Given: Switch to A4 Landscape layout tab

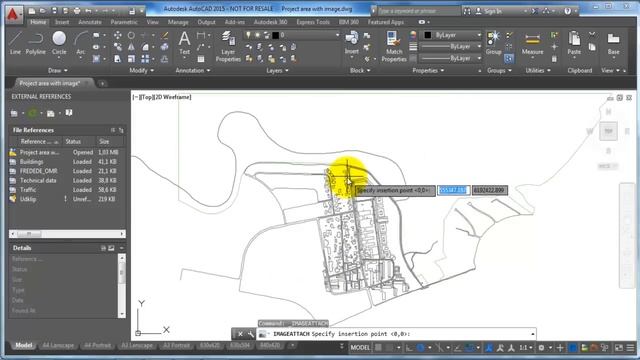Looking at the screenshot, I should [58, 346].
